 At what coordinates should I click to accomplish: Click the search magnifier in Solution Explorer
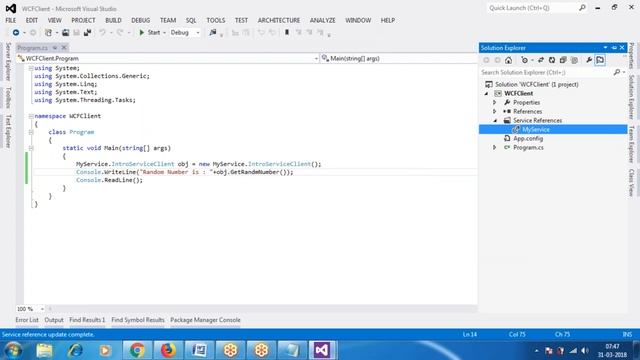[x=617, y=72]
